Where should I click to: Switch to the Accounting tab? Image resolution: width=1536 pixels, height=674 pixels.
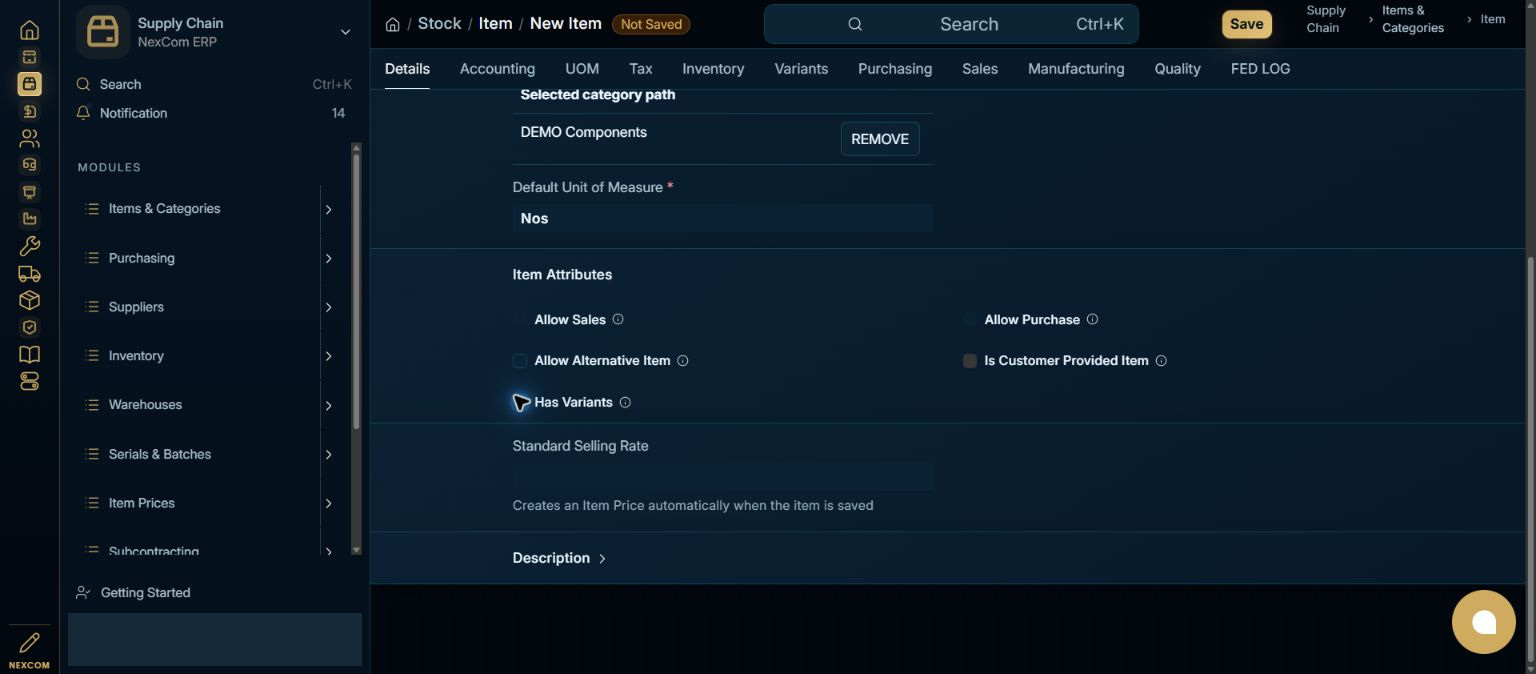pyautogui.click(x=497, y=69)
